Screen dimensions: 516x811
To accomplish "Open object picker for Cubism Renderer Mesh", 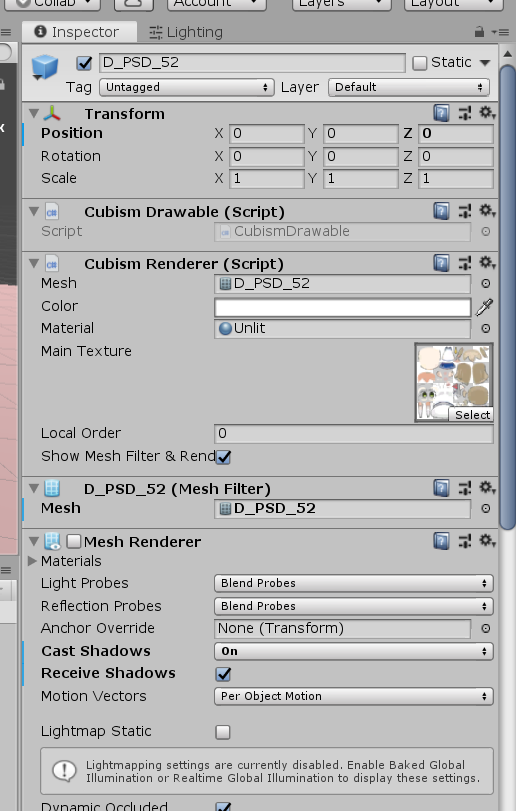I will (485, 283).
